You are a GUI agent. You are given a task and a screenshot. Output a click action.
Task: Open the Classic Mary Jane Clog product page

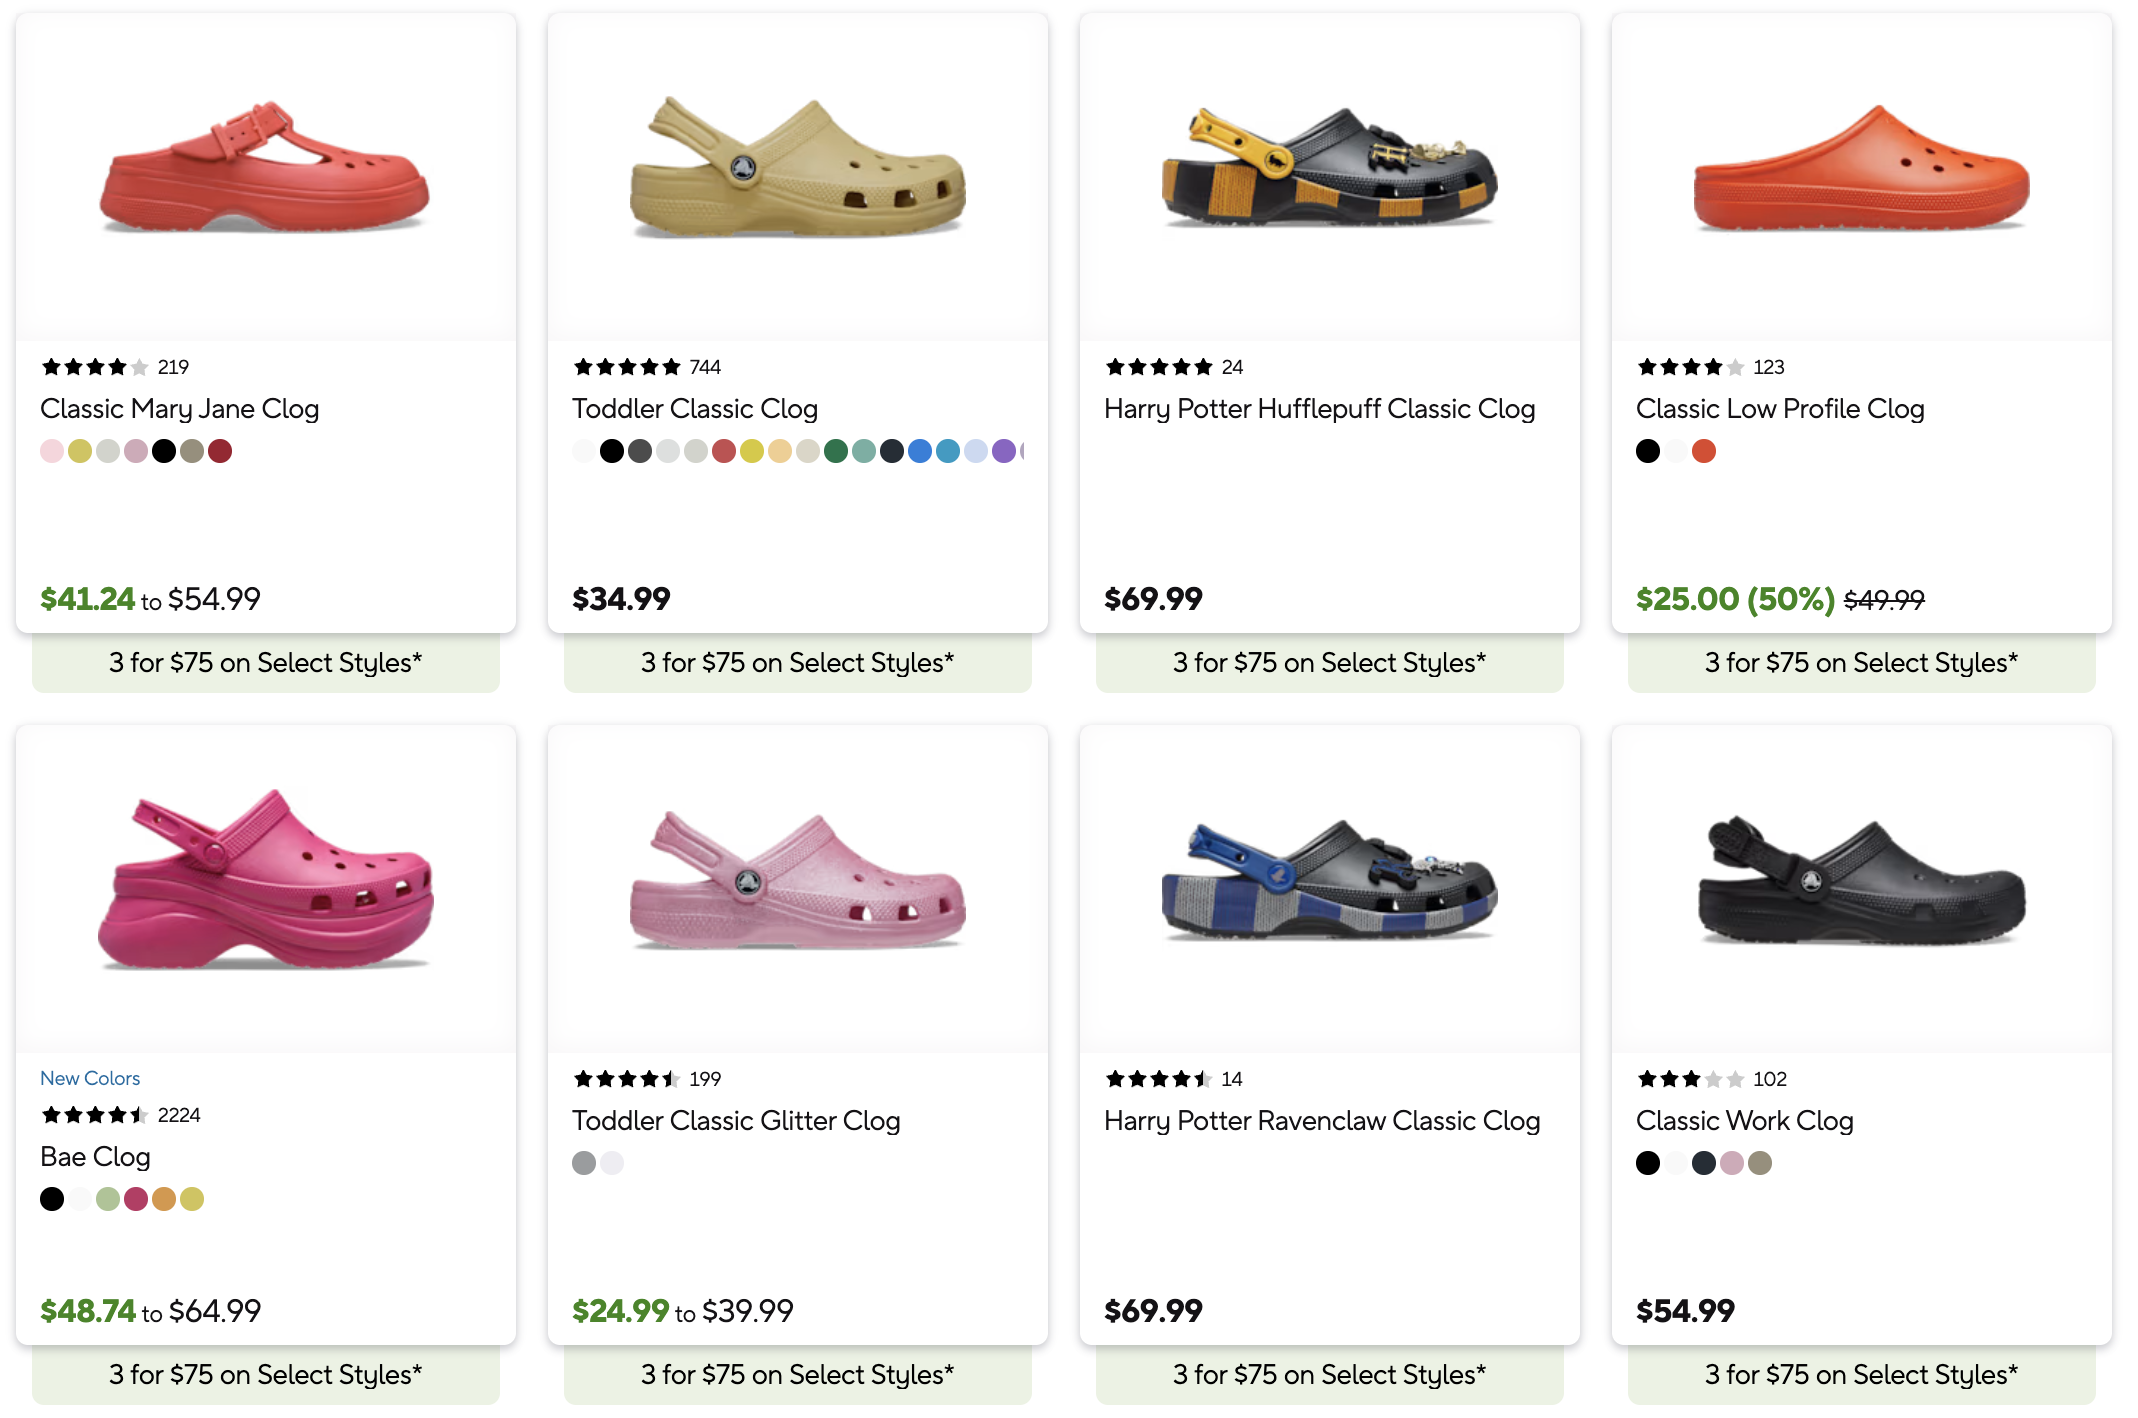point(179,408)
